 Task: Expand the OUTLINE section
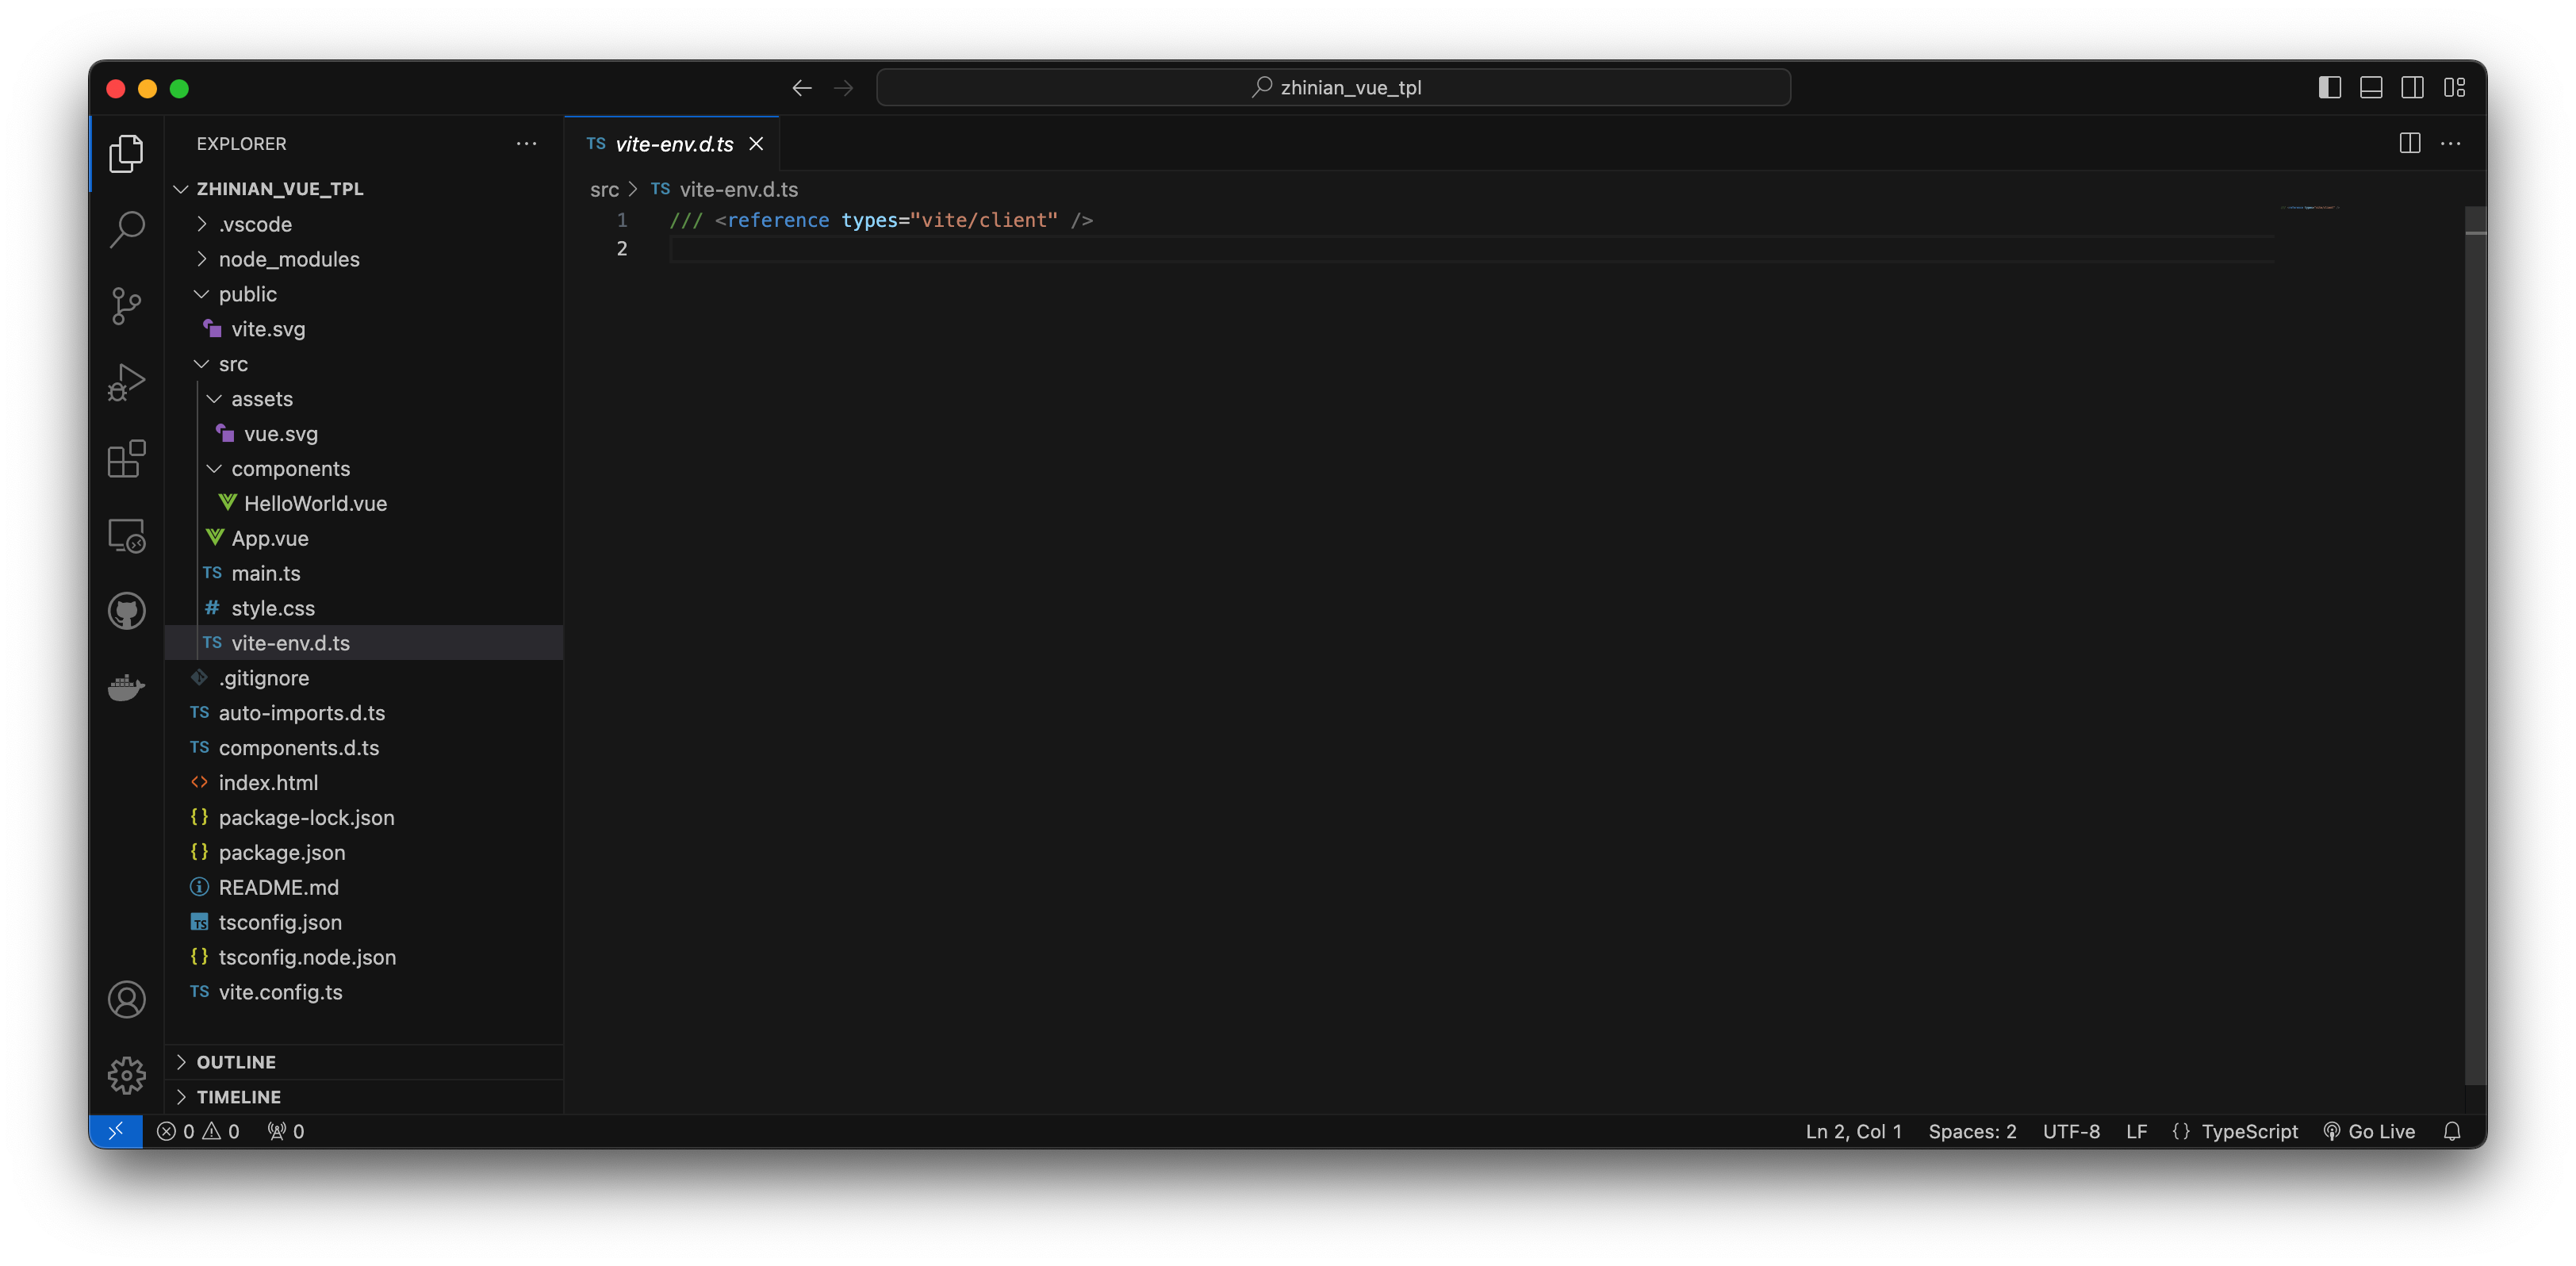(x=365, y=1062)
